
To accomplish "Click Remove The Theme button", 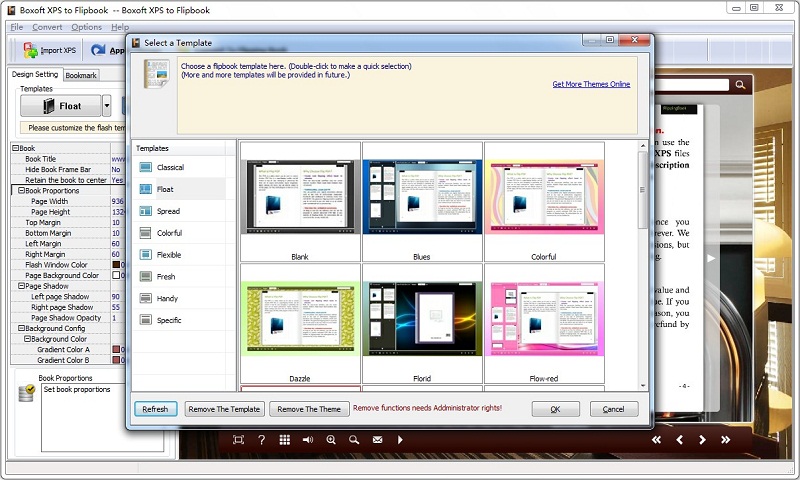I will [309, 409].
